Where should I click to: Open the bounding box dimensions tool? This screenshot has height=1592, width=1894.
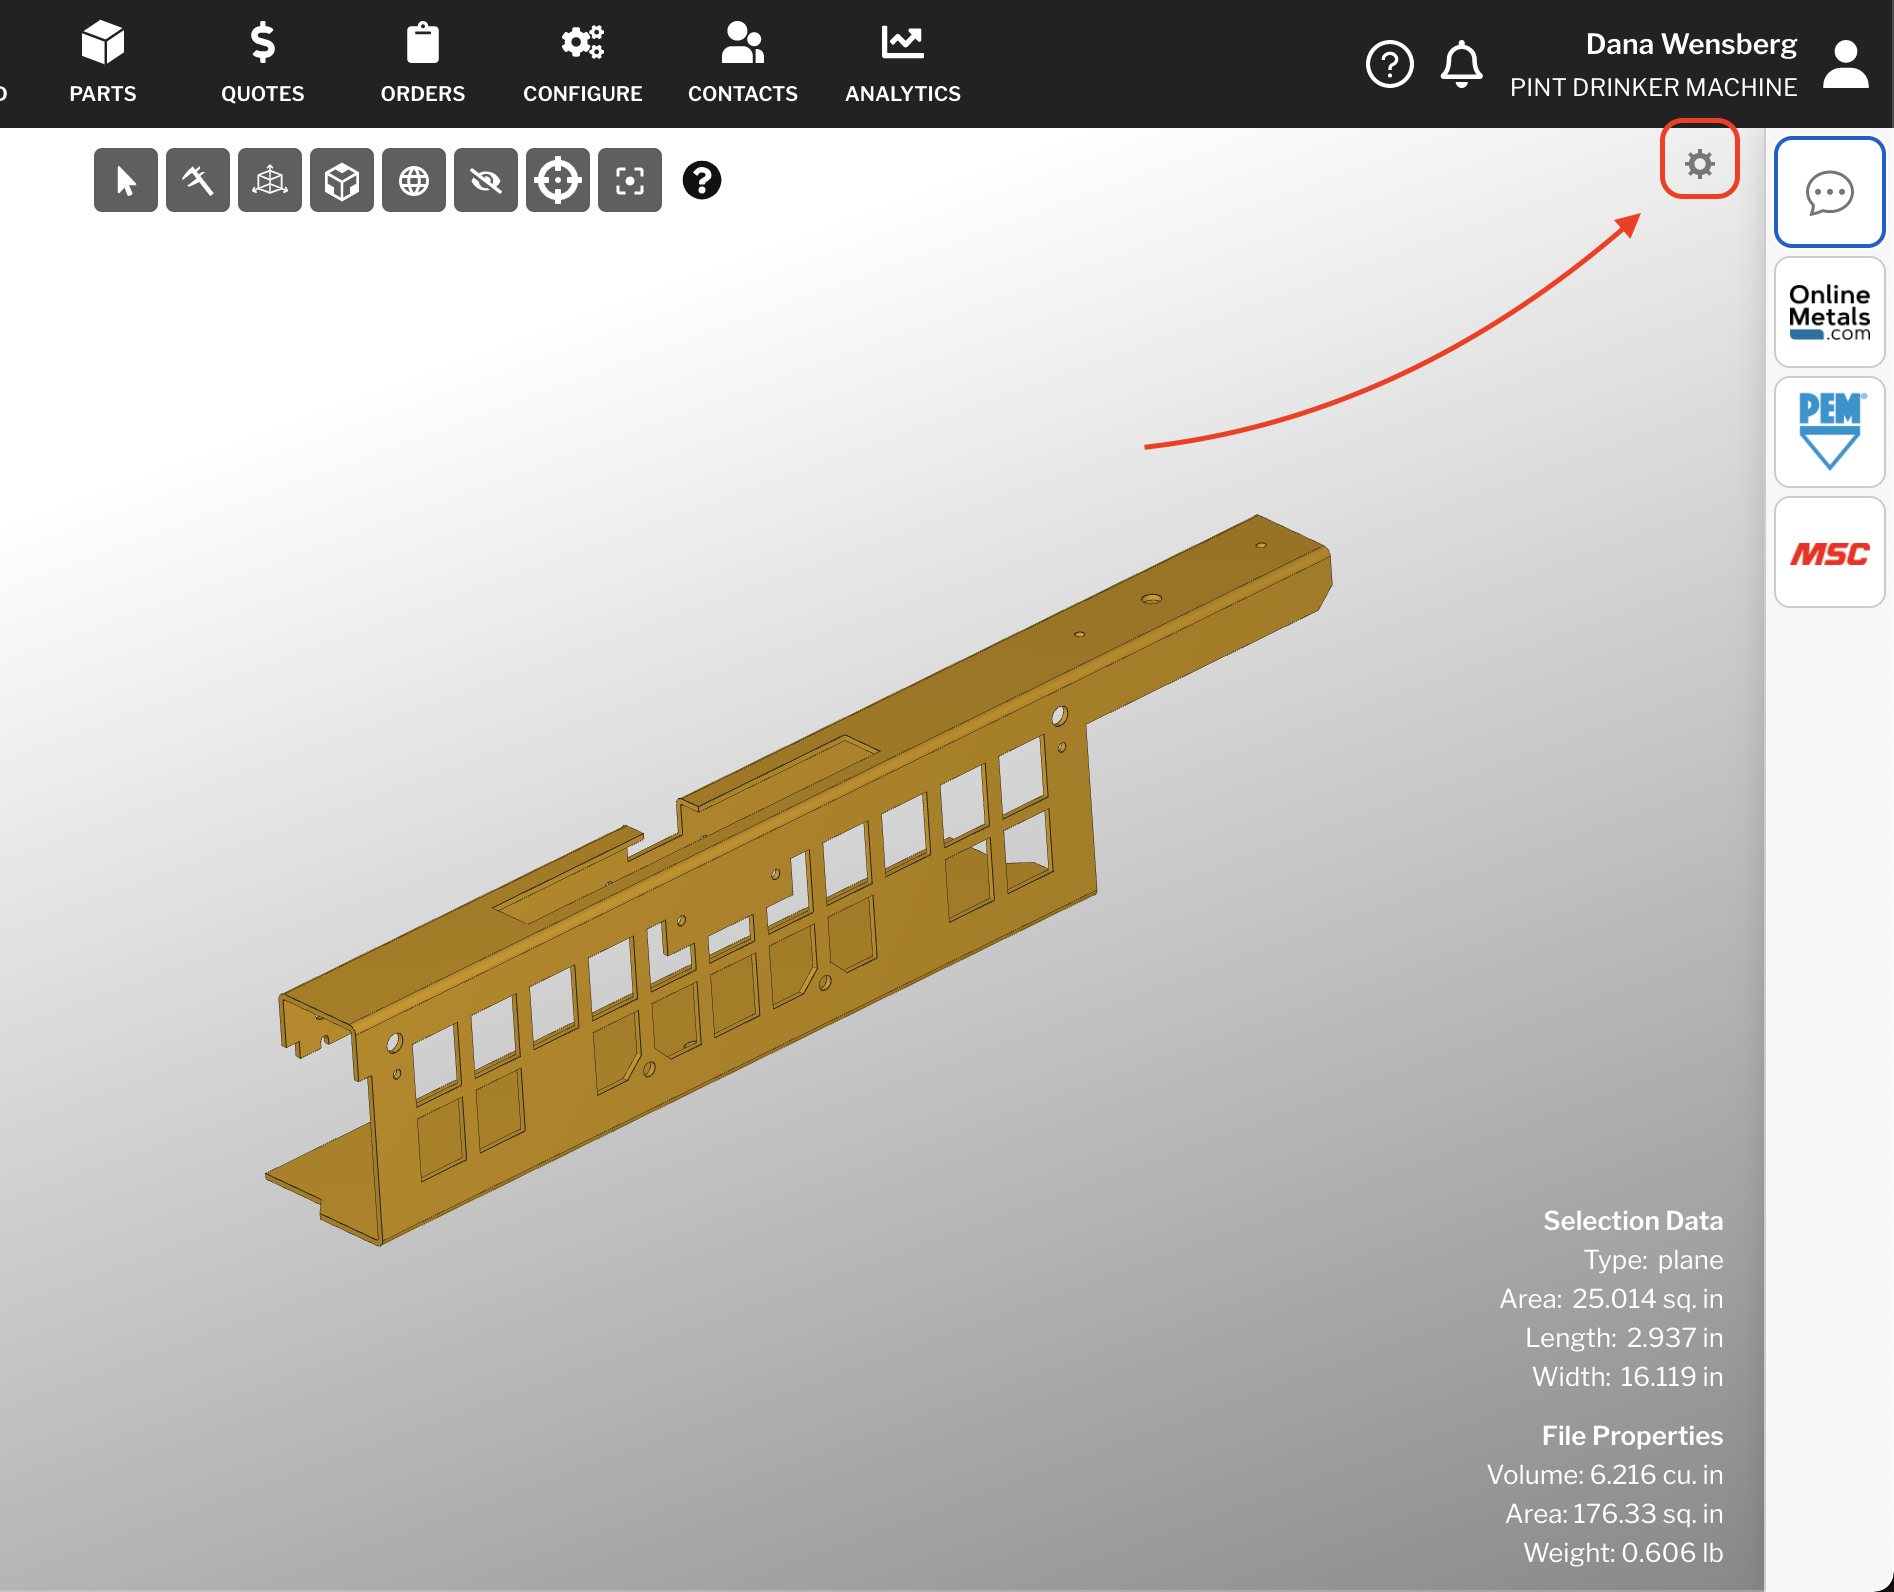(269, 180)
